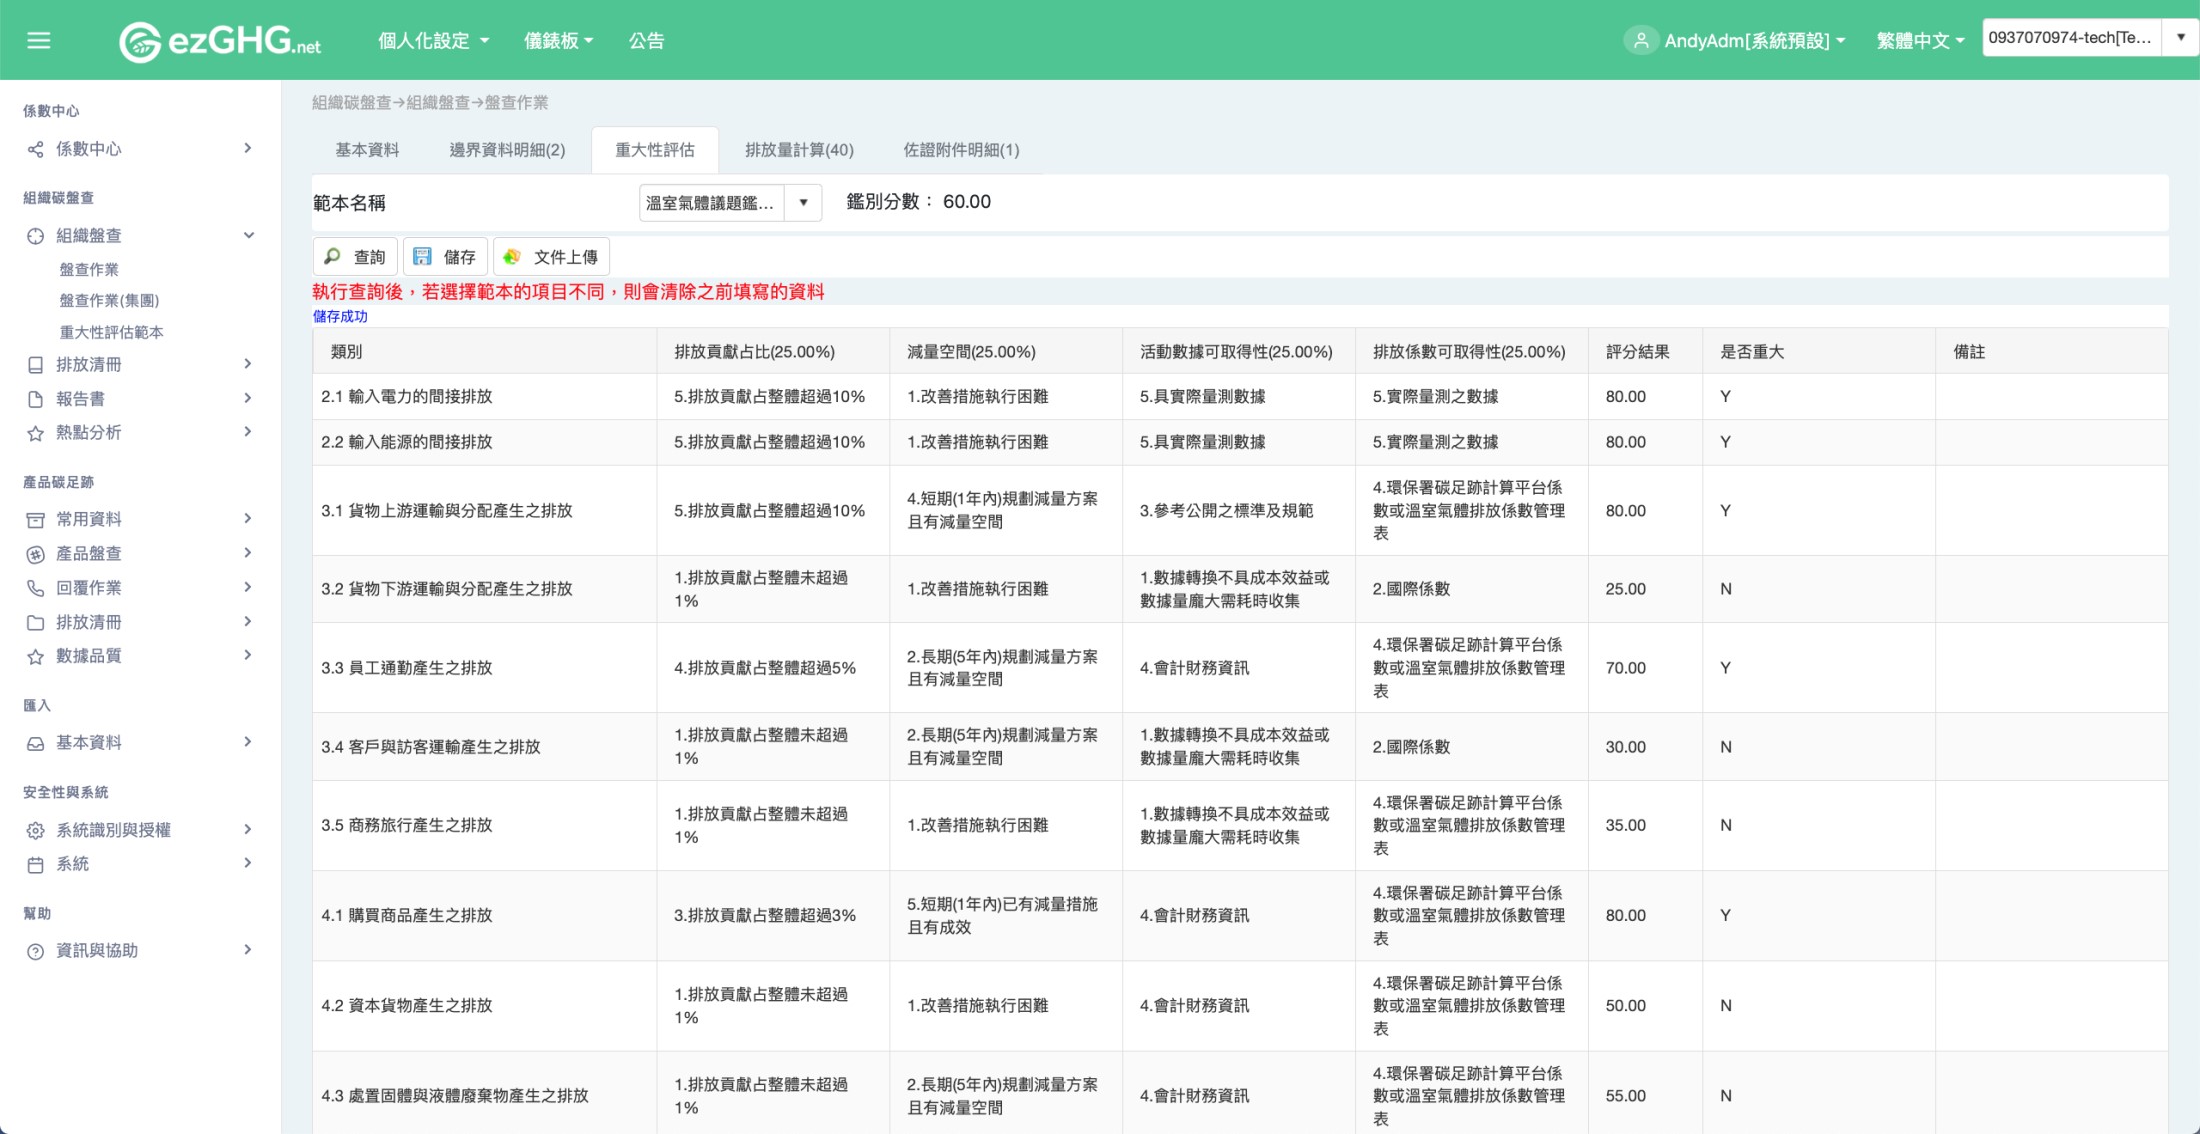Click the upload icon on 文件上傳 button

(x=512, y=257)
